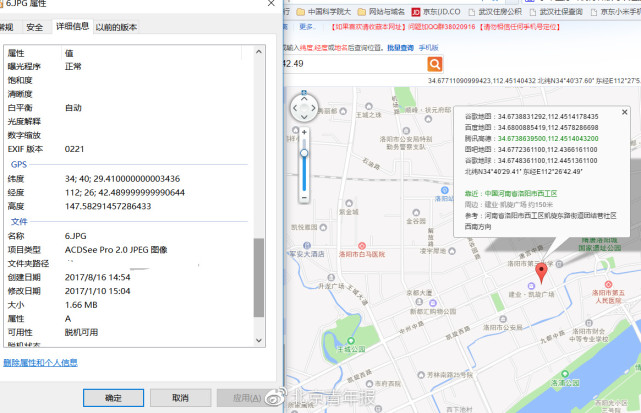The image size is (641, 413).
Task: Select the 创建日期 value 2017/8/16 14:54
Action: click(x=98, y=277)
